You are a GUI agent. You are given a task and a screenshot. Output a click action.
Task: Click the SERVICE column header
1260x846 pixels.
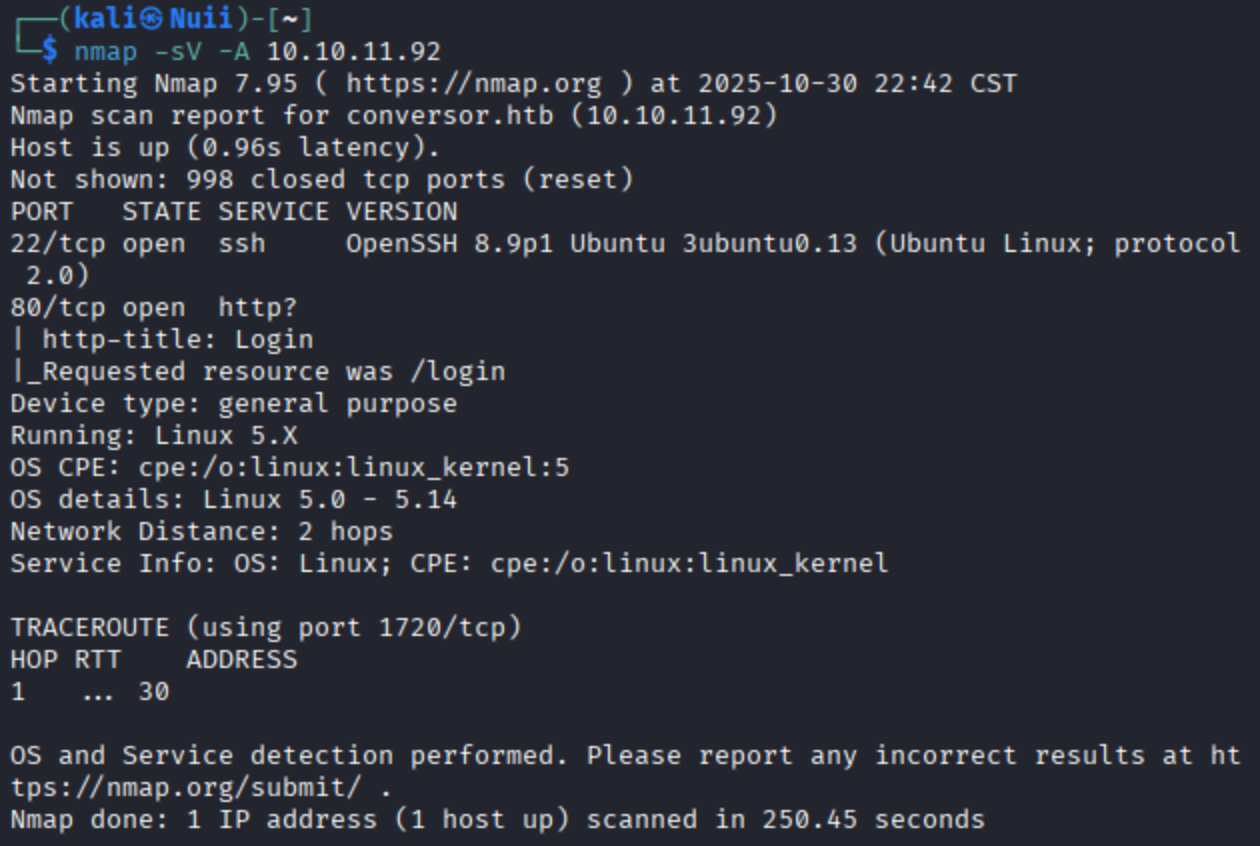(x=273, y=211)
